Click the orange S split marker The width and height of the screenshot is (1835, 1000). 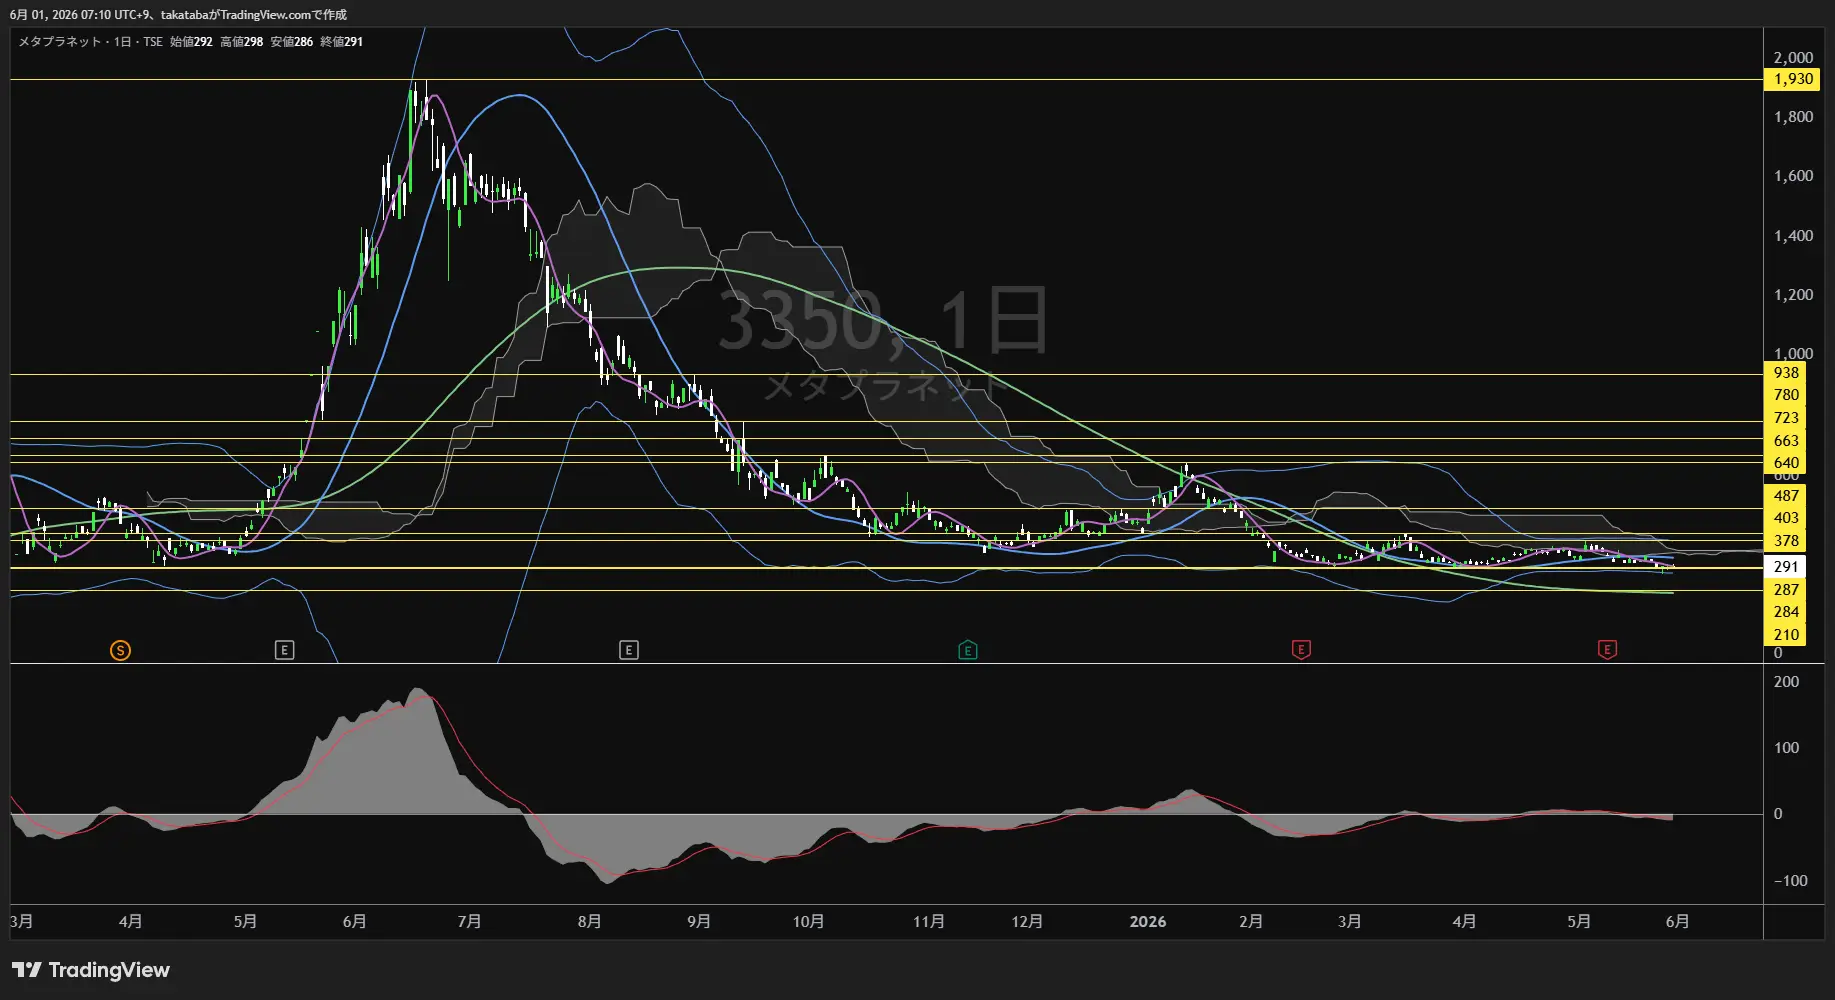tap(120, 651)
